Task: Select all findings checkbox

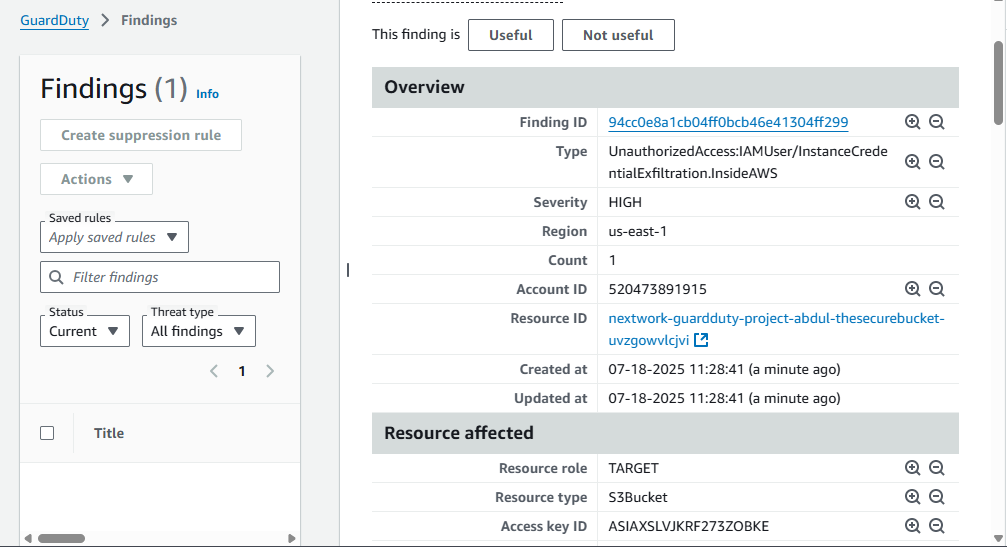Action: [47, 433]
